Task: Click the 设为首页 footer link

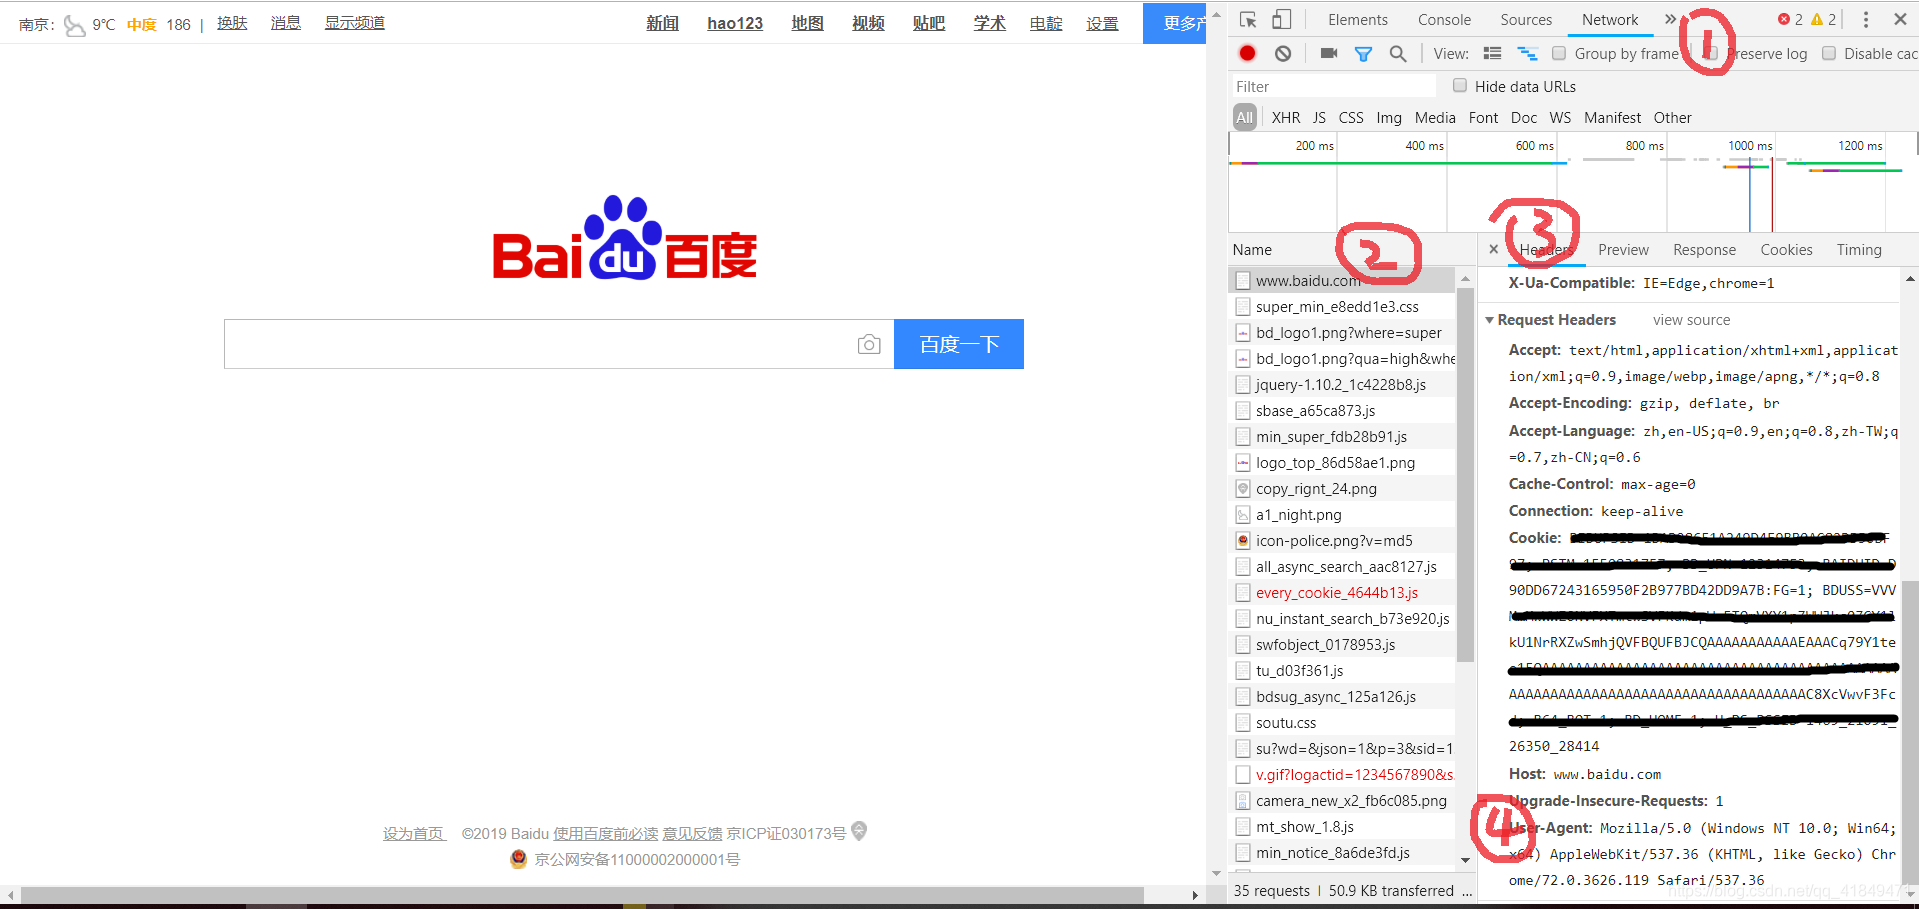Action: click(x=414, y=833)
